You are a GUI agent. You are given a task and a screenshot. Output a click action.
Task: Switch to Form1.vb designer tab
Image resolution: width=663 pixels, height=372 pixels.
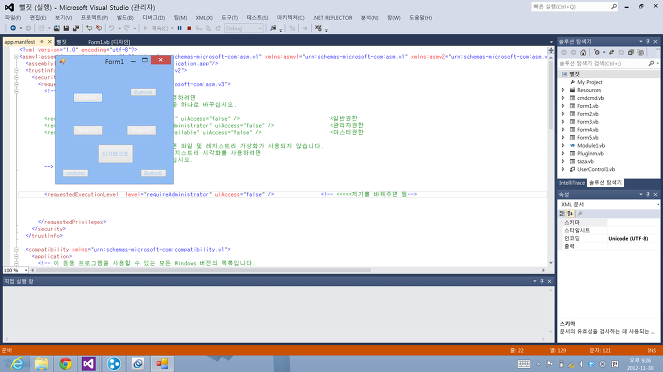pyautogui.click(x=109, y=42)
